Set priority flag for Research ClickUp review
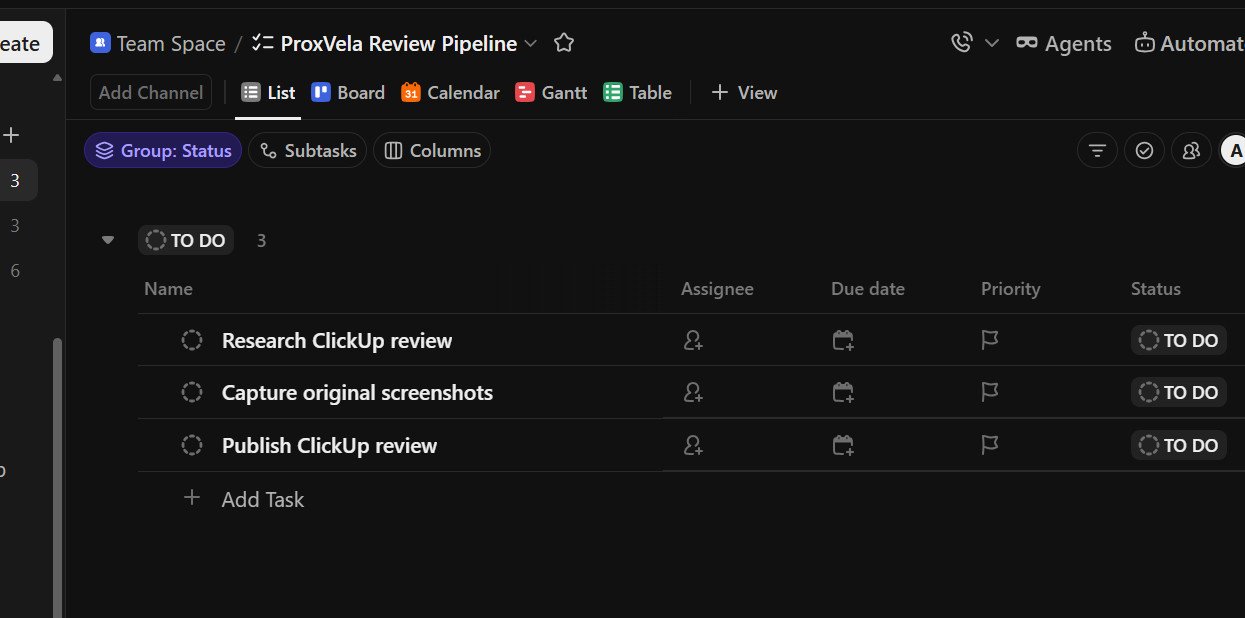Viewport: 1245px width, 618px height. coord(990,340)
